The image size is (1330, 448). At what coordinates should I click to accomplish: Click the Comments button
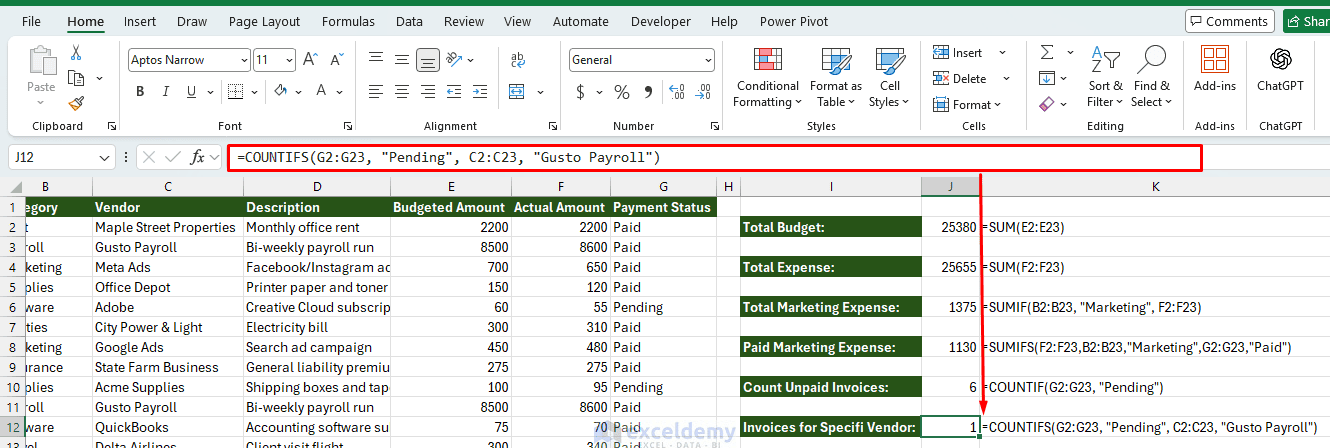1230,21
